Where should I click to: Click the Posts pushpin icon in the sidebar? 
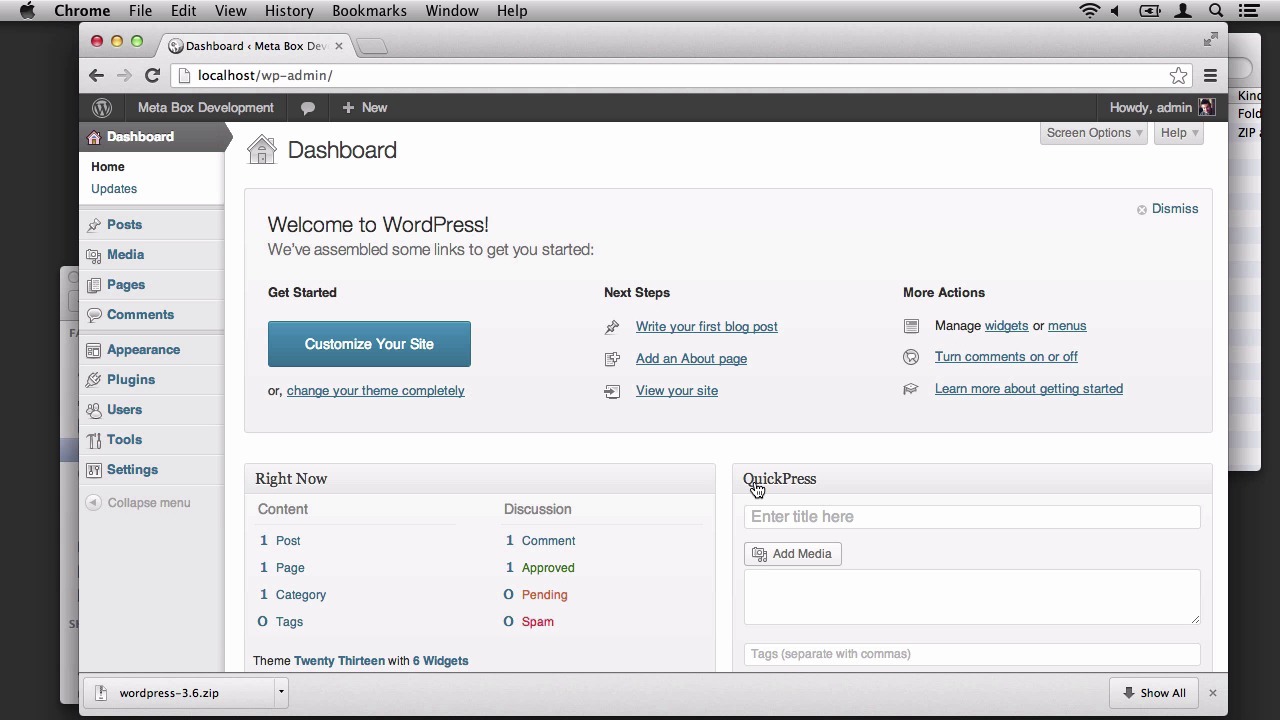94,225
